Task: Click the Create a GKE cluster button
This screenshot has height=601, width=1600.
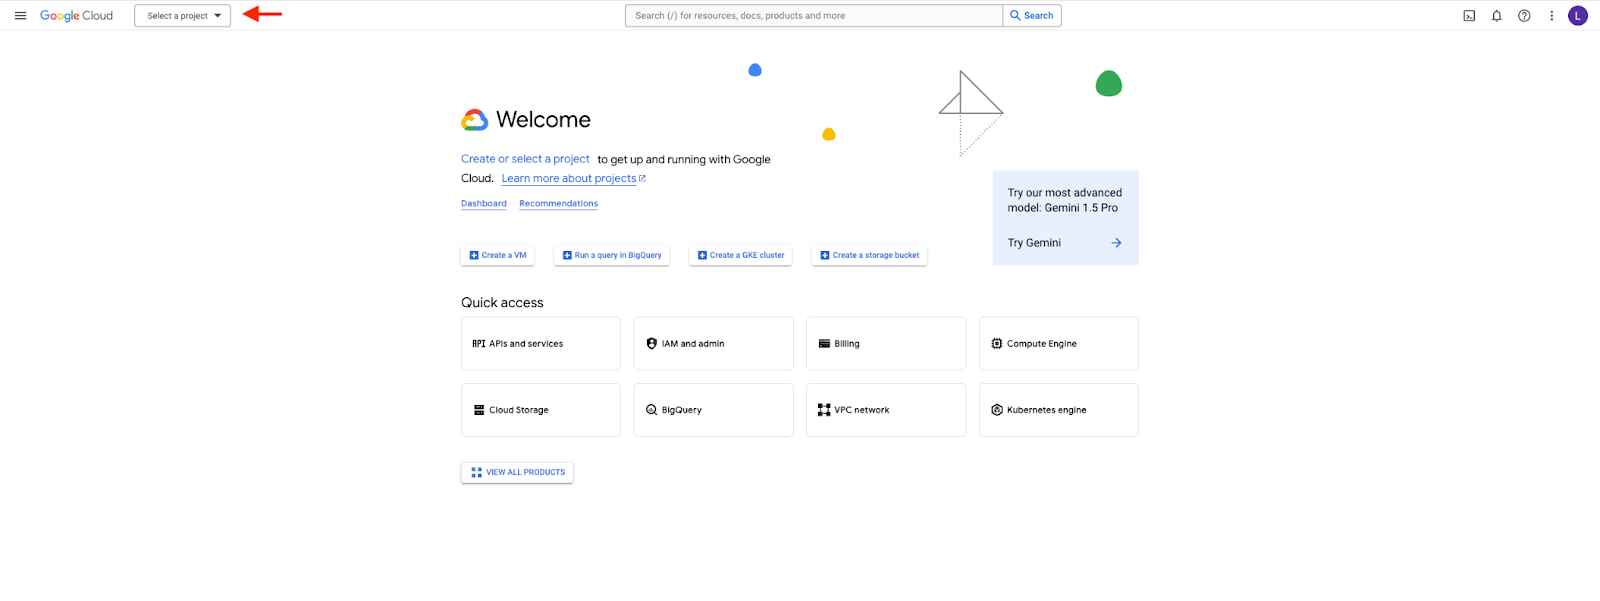Action: pos(741,256)
